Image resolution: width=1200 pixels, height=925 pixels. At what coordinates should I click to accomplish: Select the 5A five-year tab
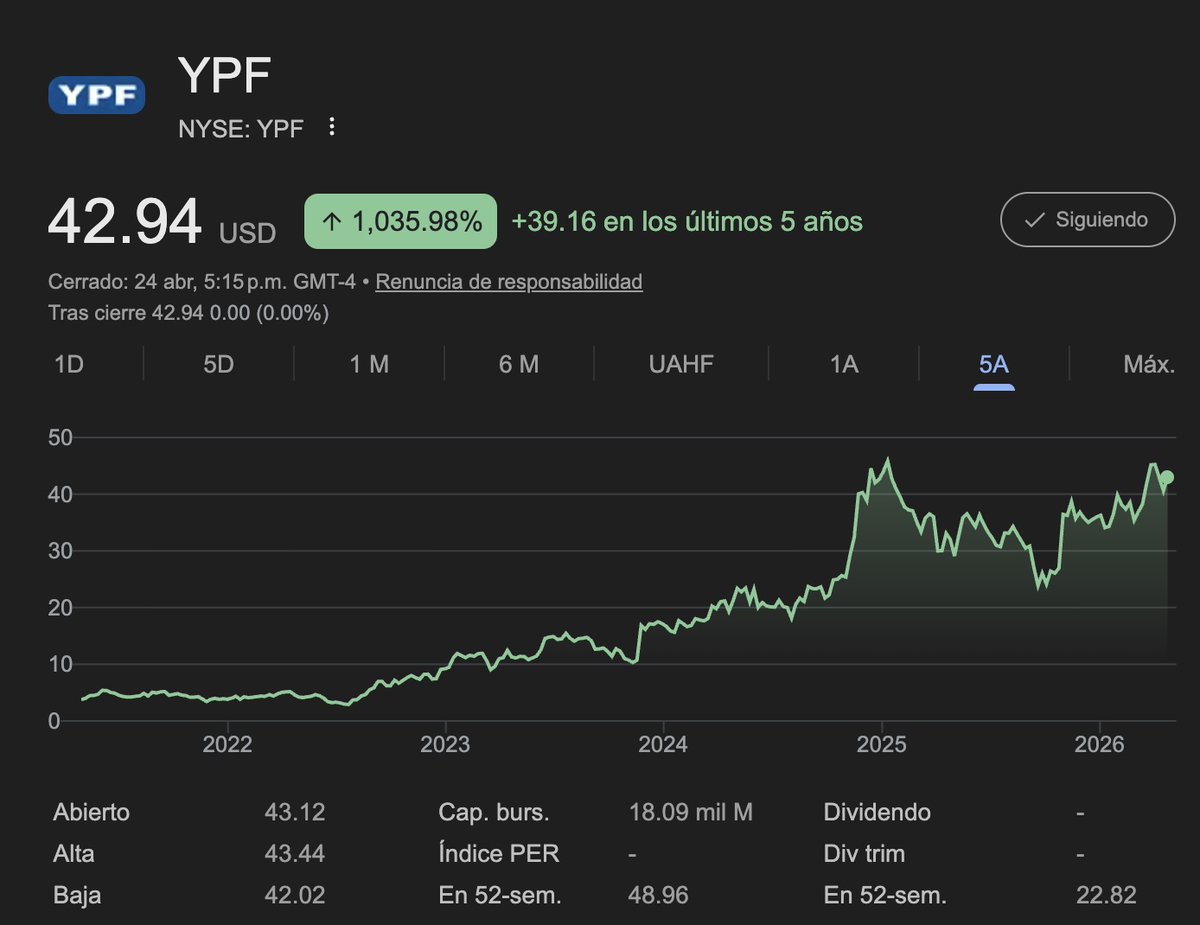[994, 364]
